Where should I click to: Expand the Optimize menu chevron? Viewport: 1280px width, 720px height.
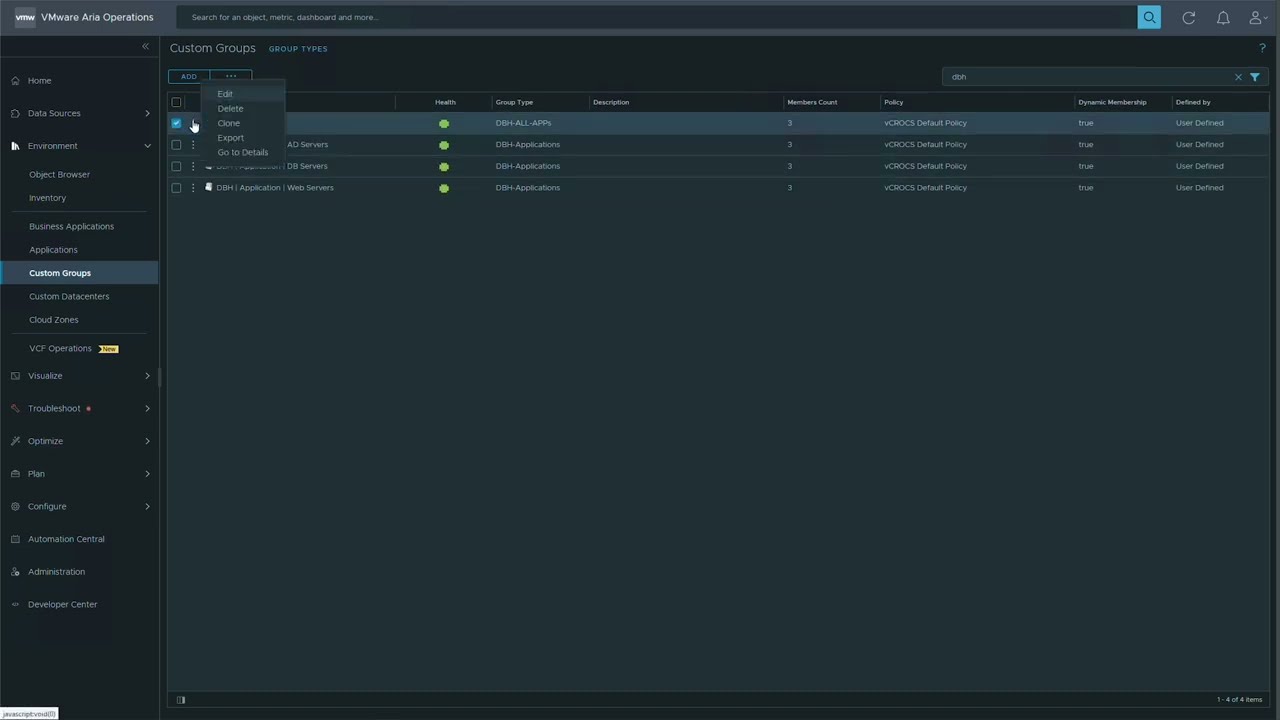click(147, 441)
